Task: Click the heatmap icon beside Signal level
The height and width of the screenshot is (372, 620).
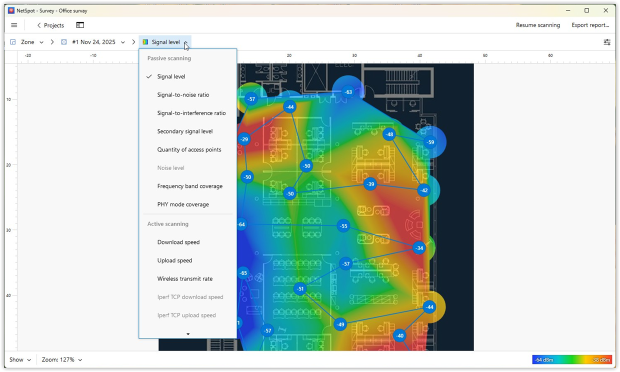Action: coord(145,42)
